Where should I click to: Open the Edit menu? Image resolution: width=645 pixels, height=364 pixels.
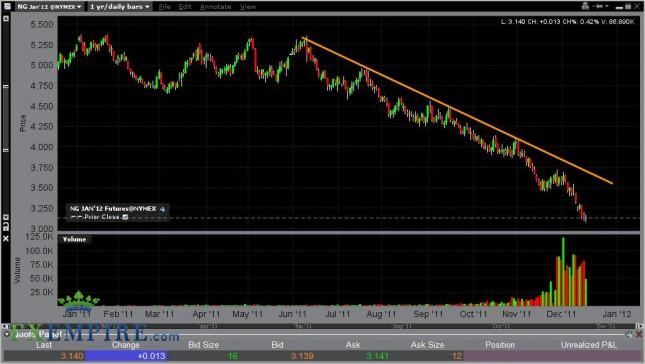[185, 7]
